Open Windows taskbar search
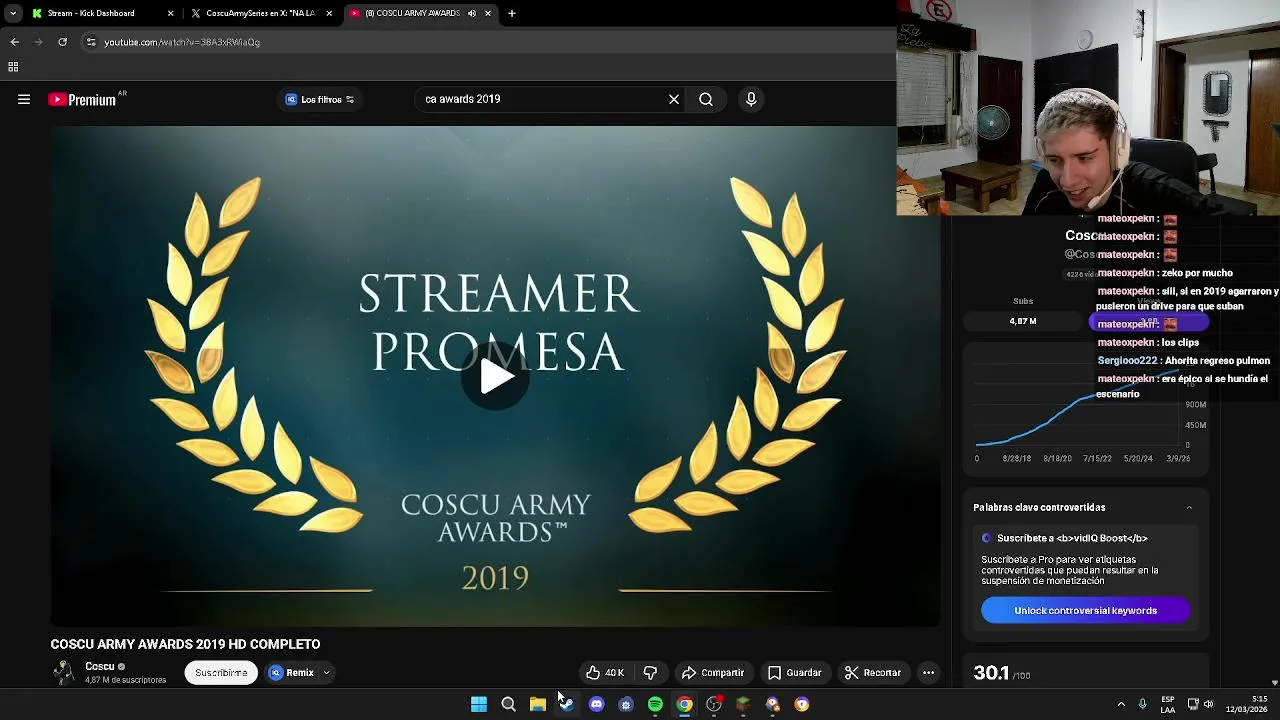The height and width of the screenshot is (720, 1280). [508, 704]
